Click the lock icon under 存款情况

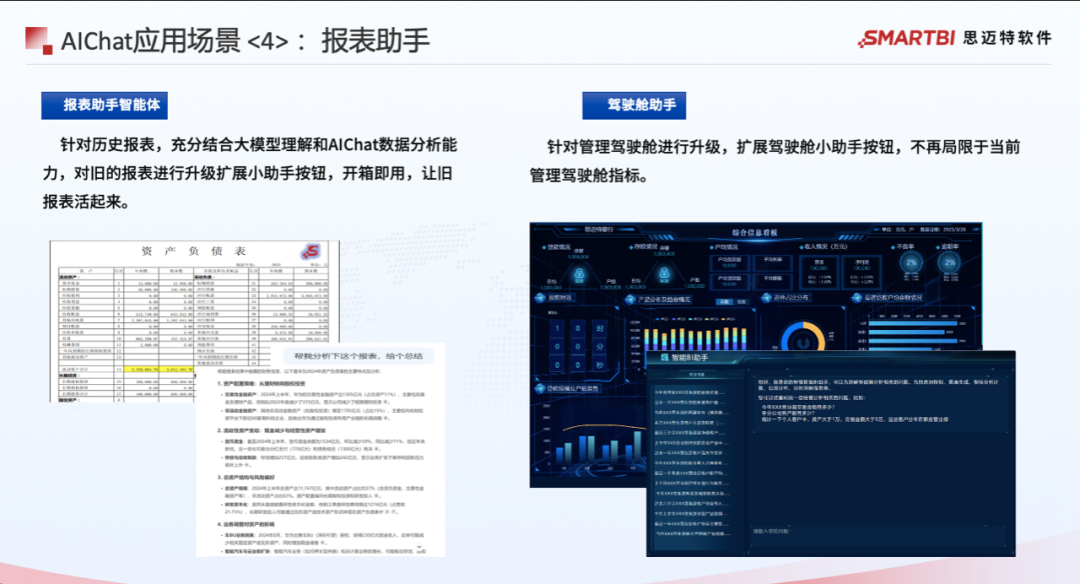(664, 275)
